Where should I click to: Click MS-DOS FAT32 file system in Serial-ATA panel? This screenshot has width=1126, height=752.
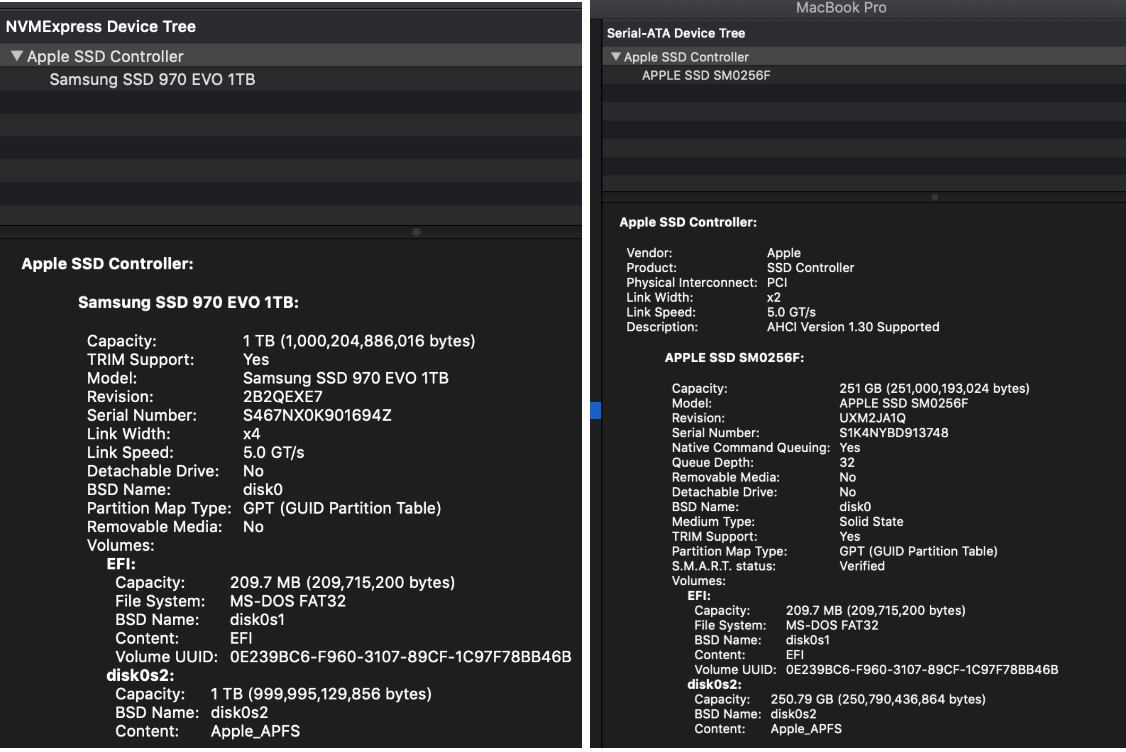(832, 625)
